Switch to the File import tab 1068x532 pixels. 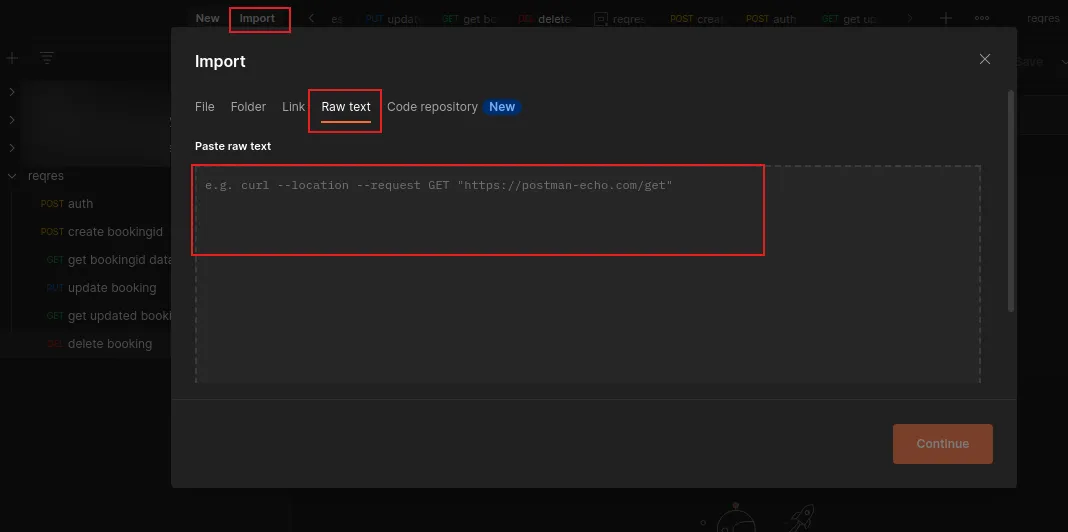[x=204, y=107]
